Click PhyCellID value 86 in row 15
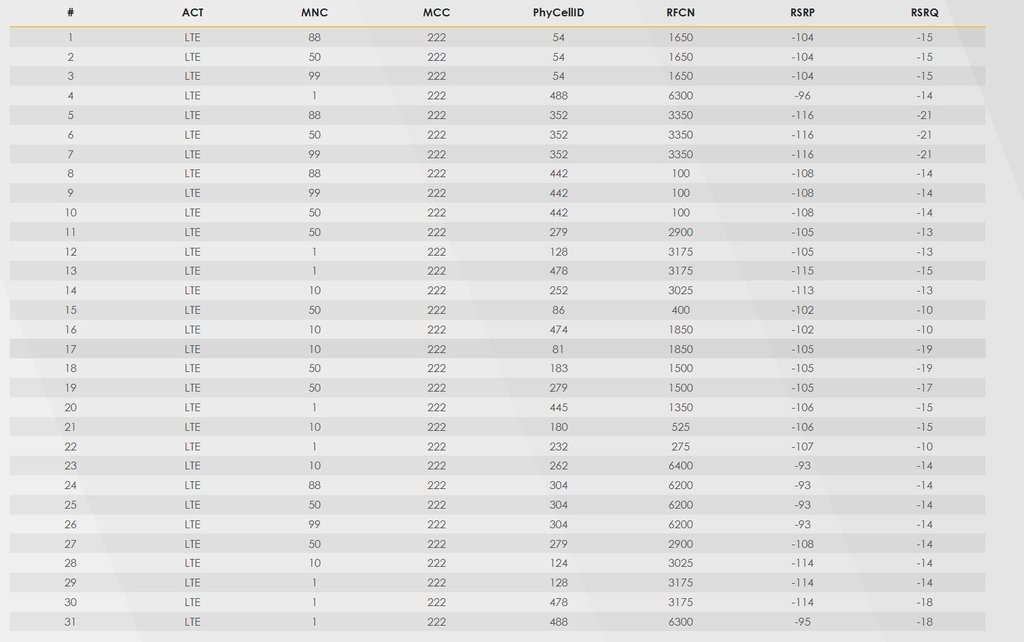This screenshot has width=1024, height=642. click(558, 310)
